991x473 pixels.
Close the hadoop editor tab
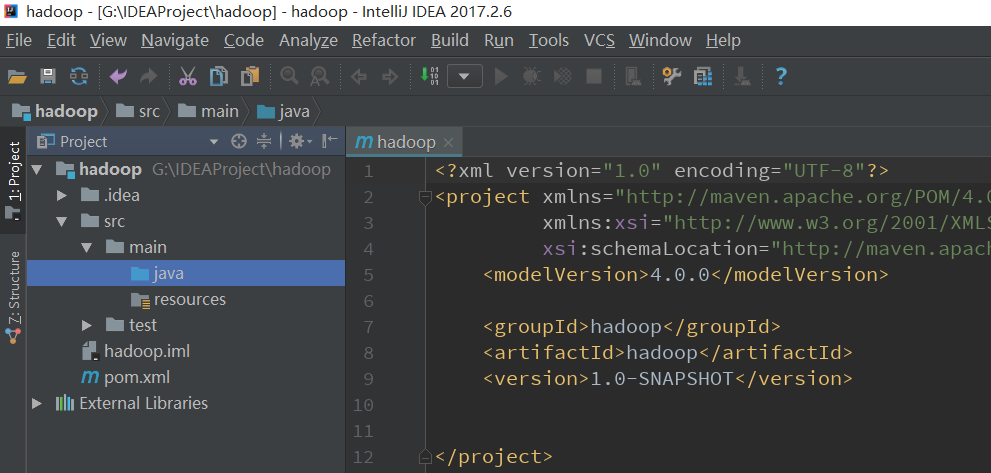tap(448, 143)
